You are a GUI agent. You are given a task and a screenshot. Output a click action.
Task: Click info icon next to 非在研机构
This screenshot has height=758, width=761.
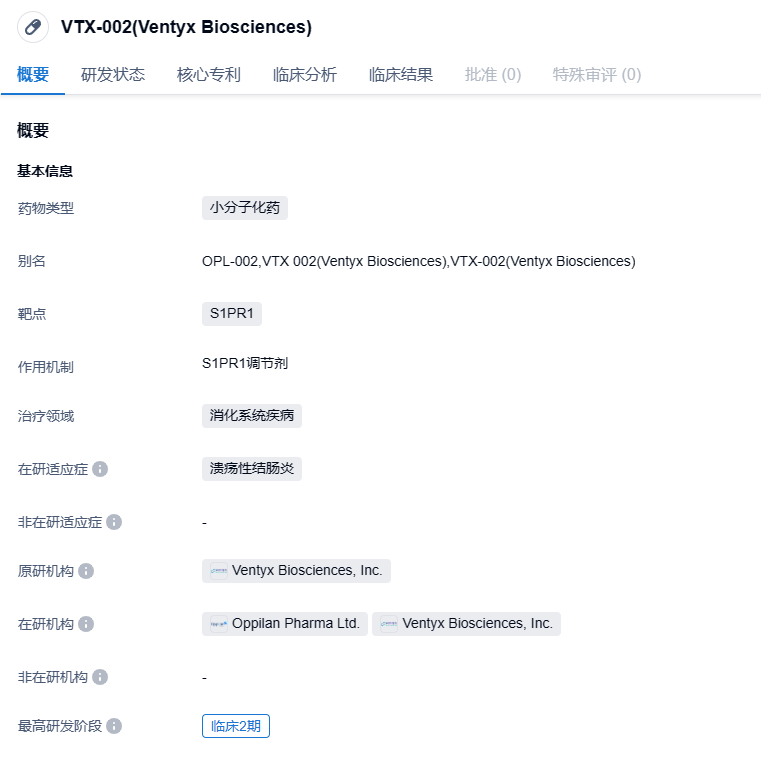pyautogui.click(x=100, y=677)
